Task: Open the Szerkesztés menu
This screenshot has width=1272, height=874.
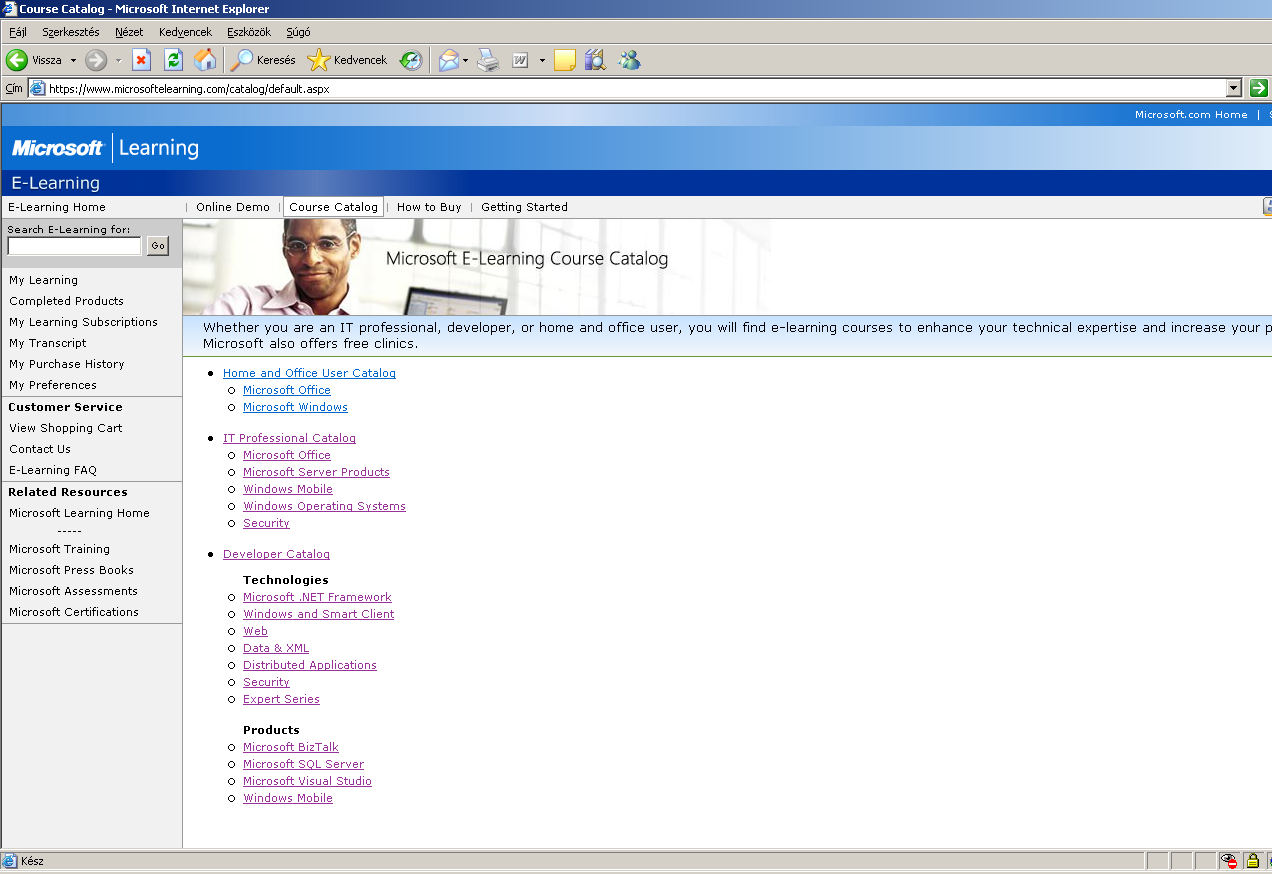Action: tap(71, 32)
